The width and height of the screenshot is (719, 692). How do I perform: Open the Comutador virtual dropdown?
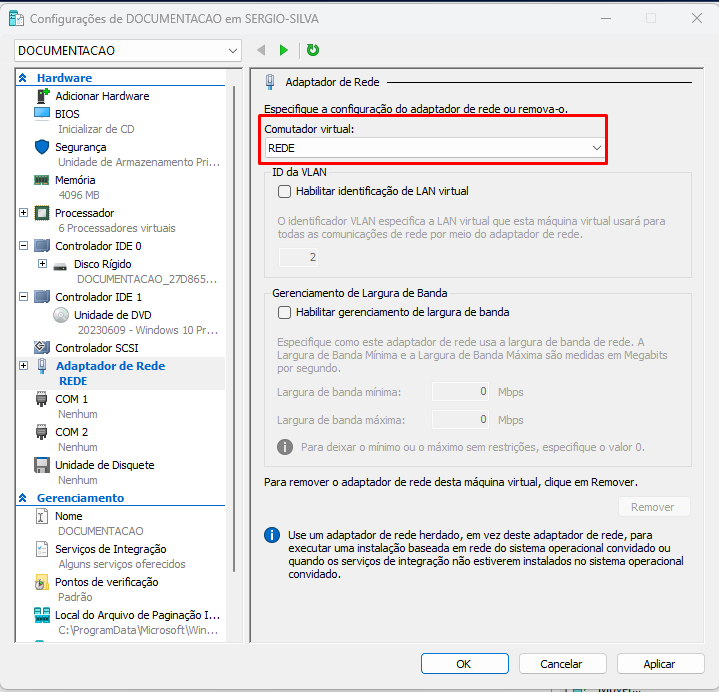435,148
